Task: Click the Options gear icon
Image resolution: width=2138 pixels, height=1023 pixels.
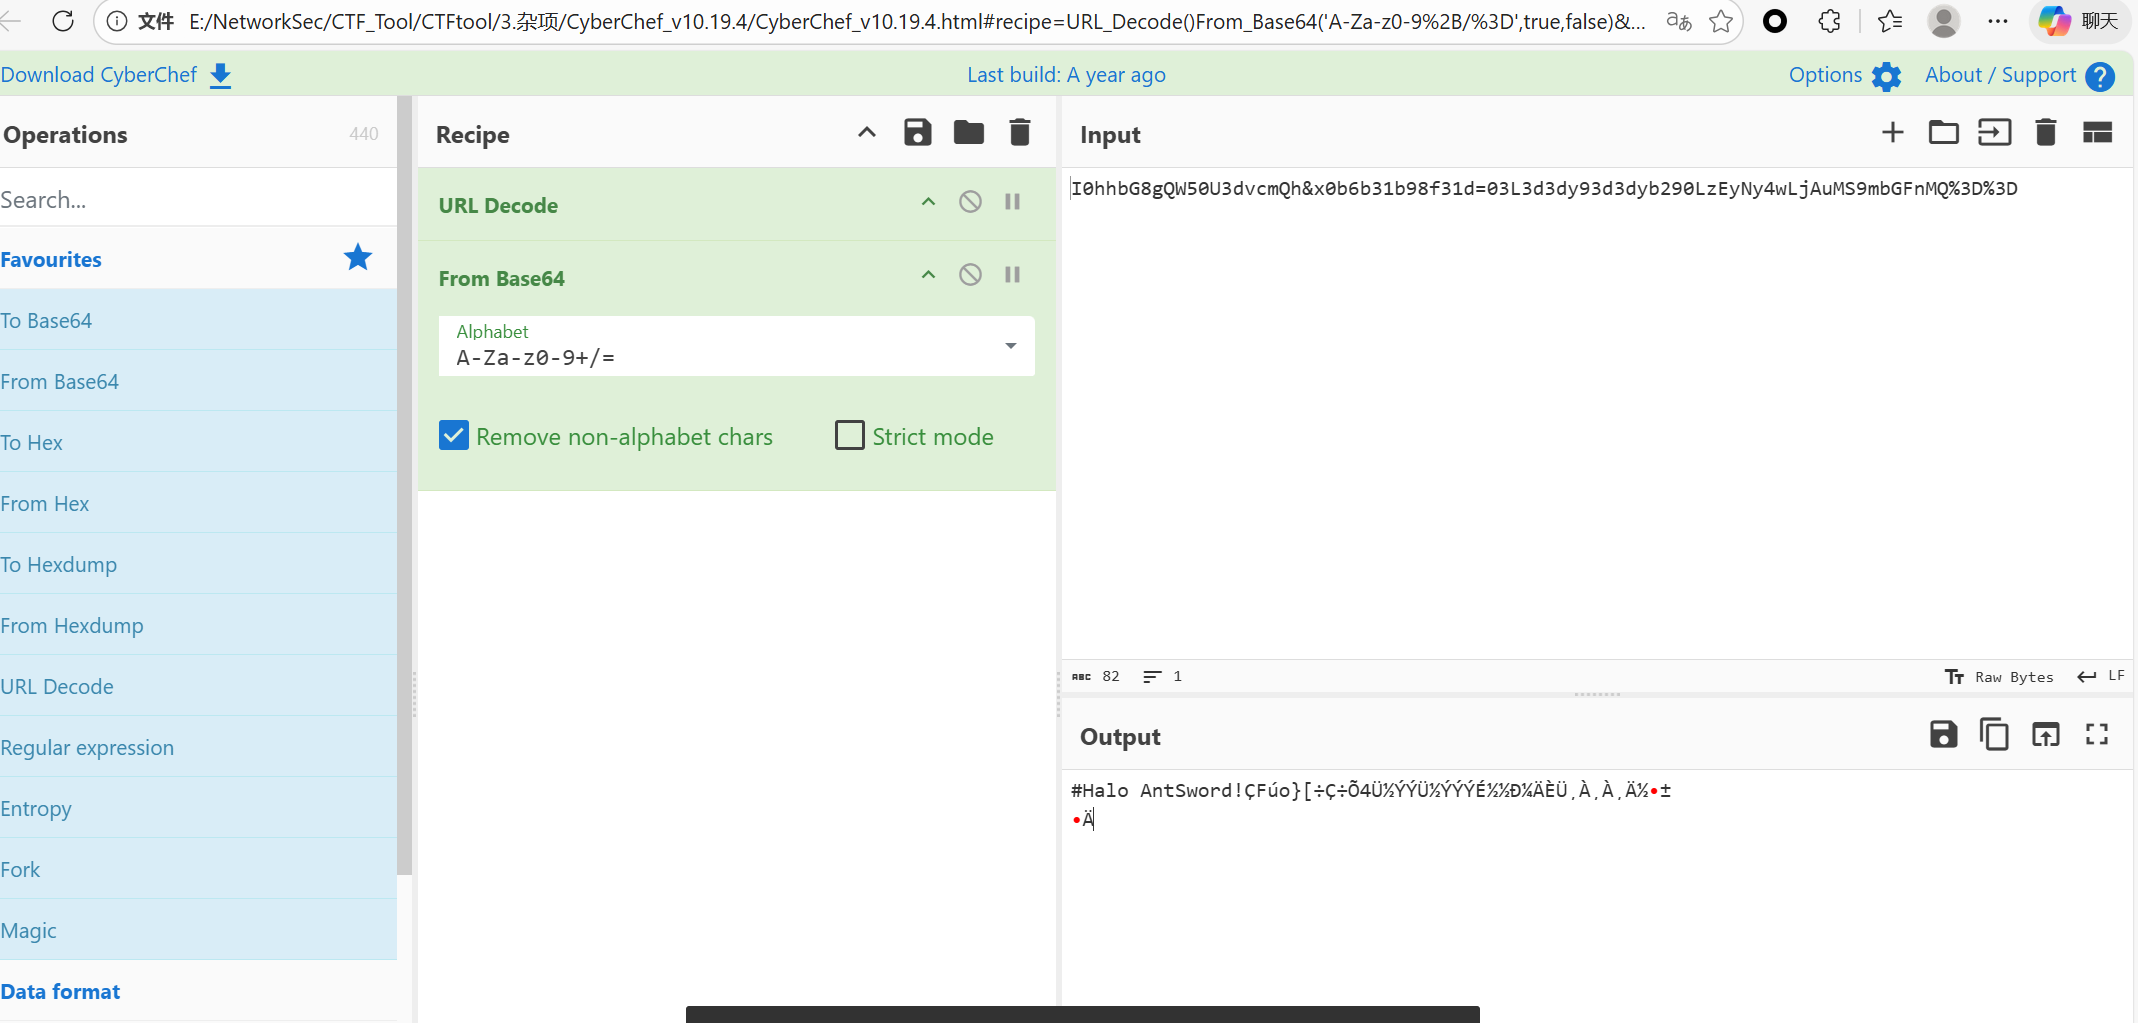Action: click(1886, 76)
